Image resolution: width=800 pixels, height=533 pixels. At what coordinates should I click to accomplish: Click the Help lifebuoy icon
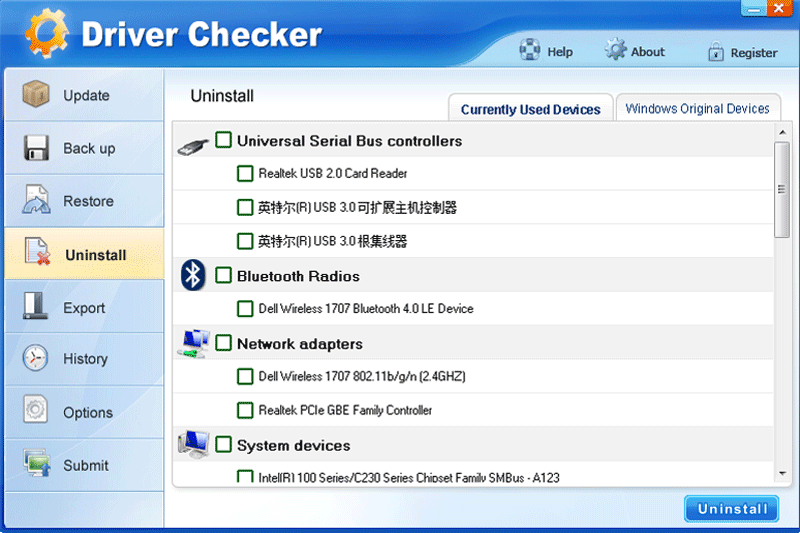point(530,50)
